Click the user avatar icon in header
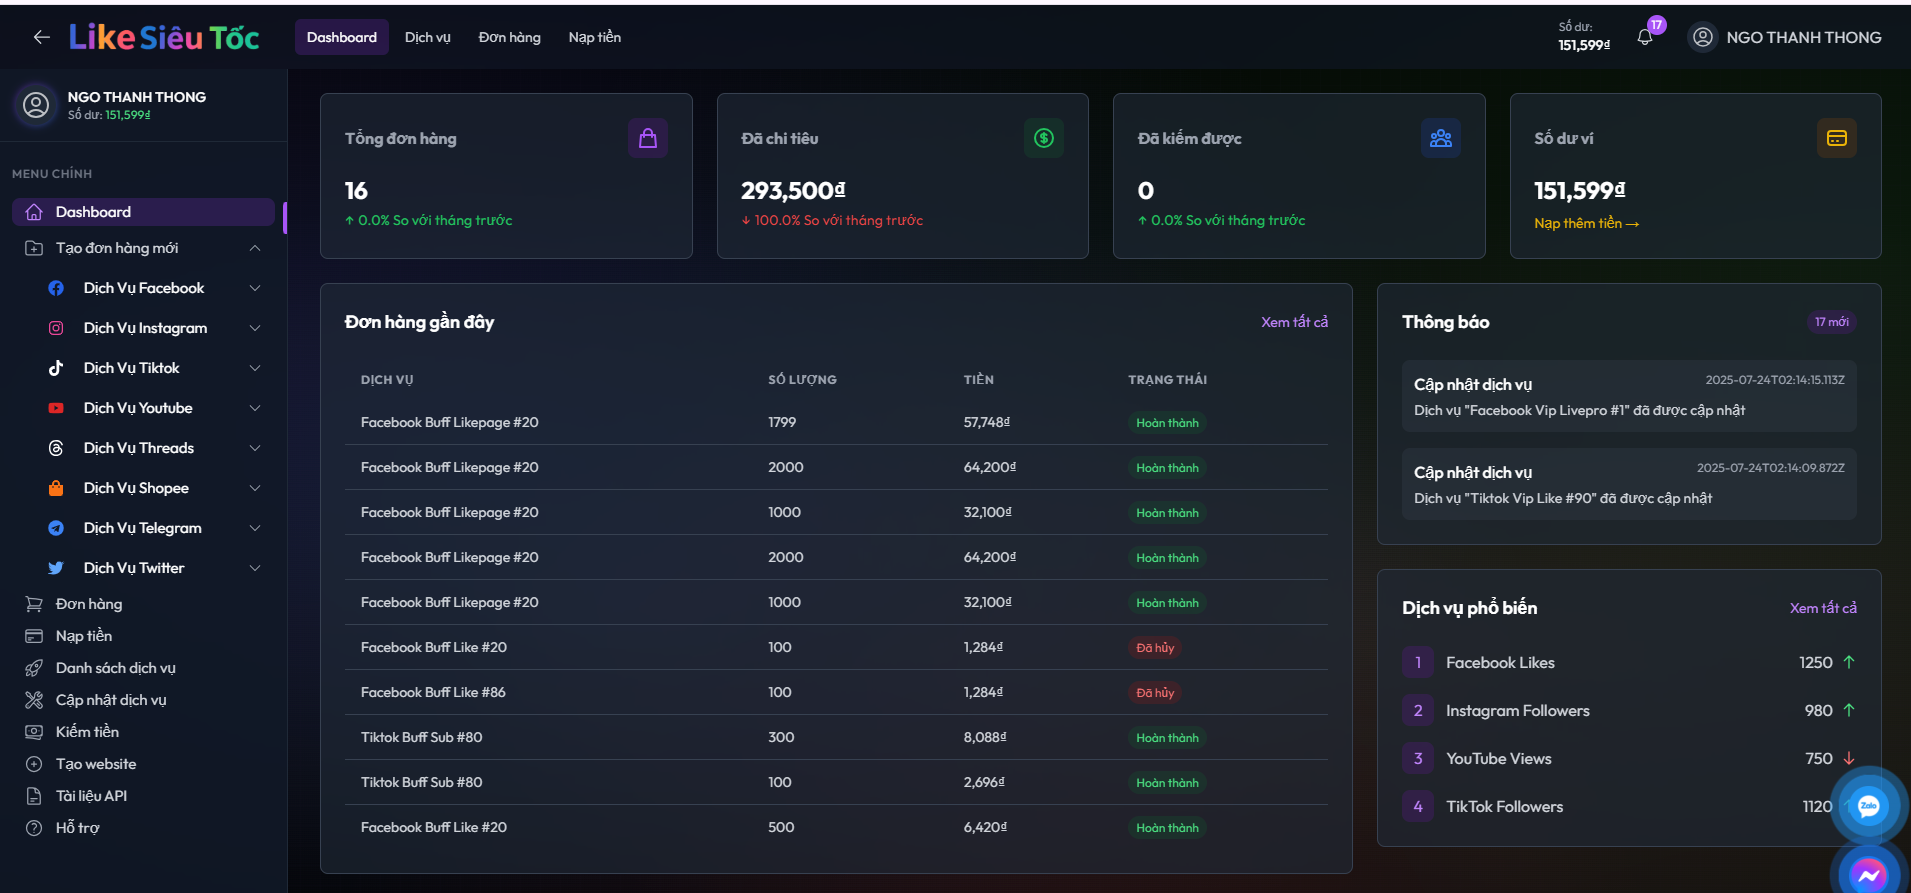Viewport: 1911px width, 893px height. pyautogui.click(x=1702, y=38)
